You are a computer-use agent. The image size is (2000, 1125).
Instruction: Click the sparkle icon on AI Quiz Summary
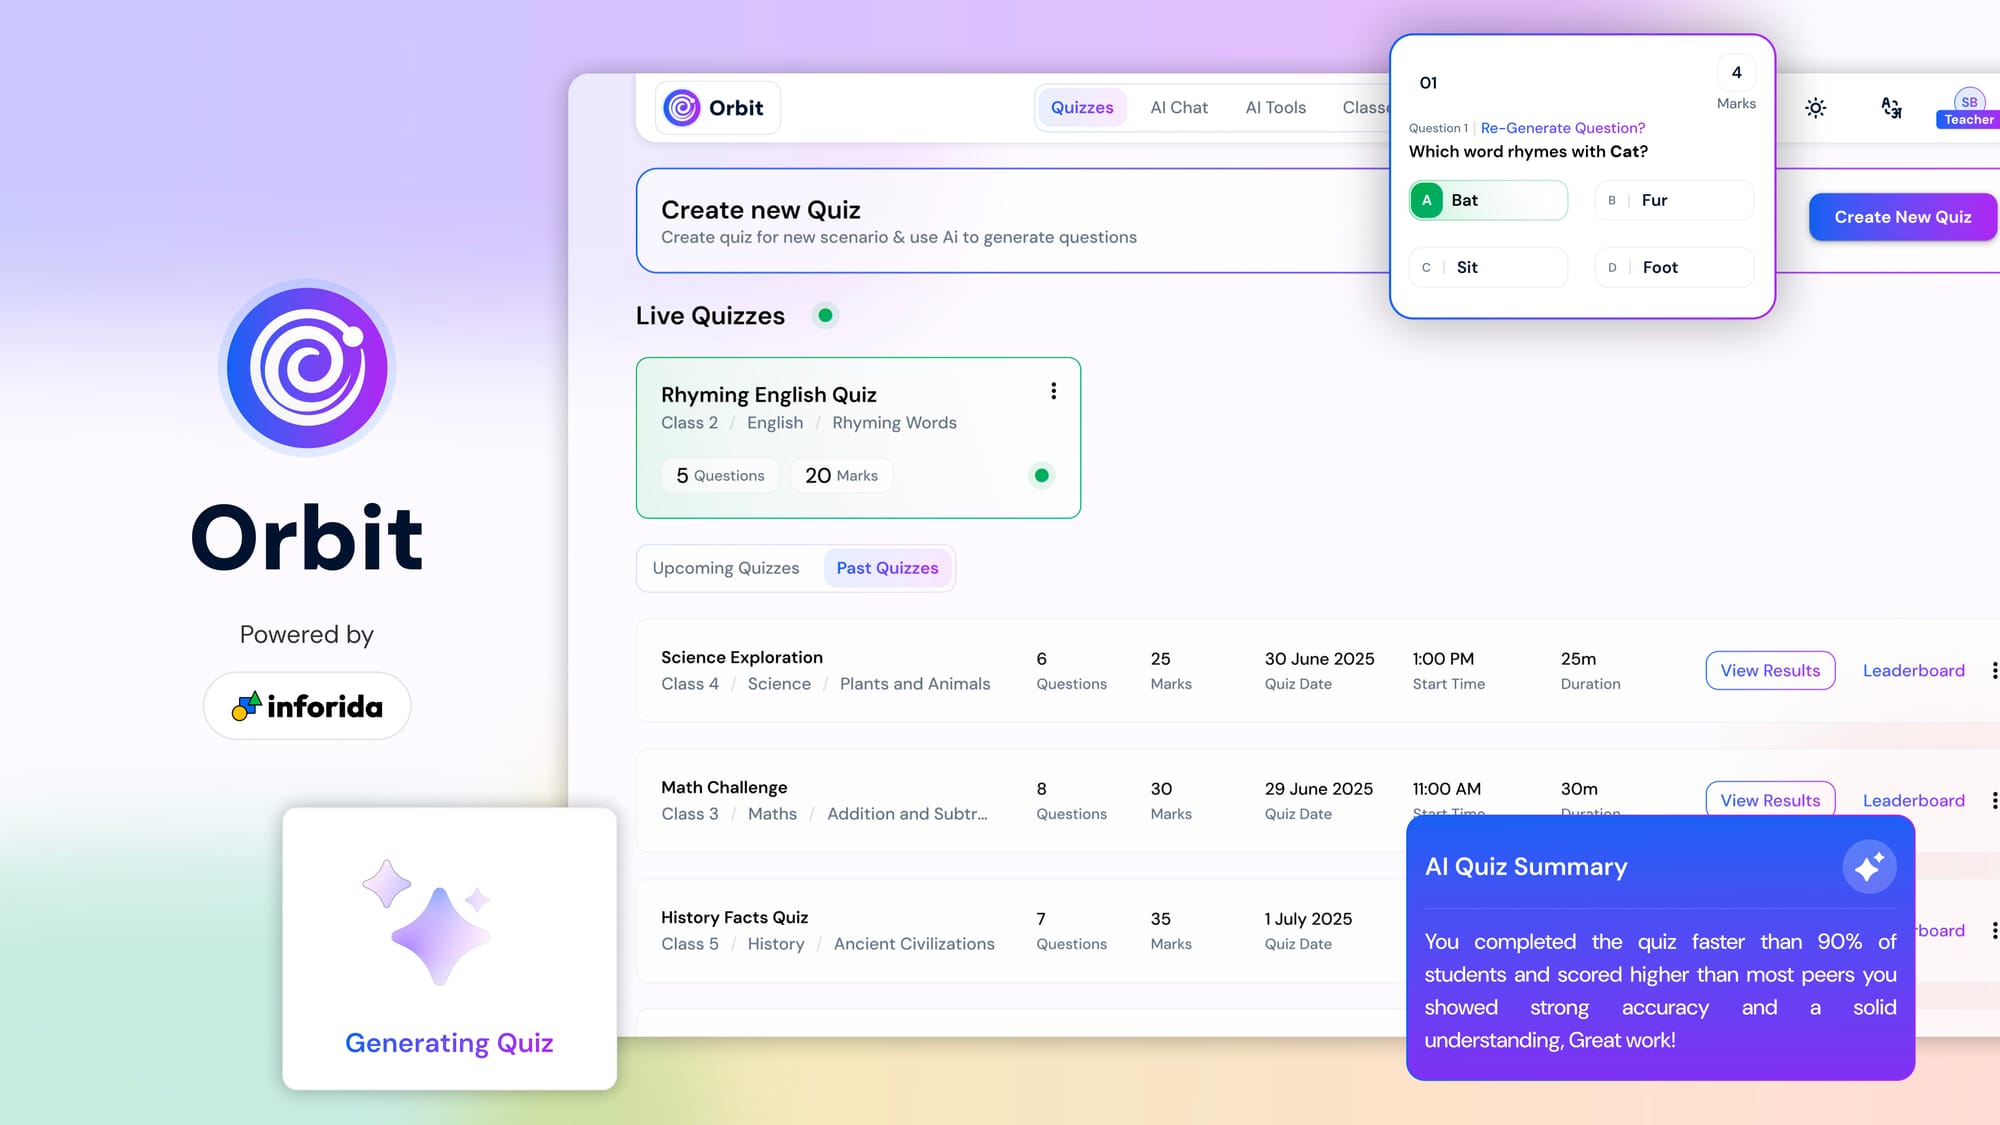click(1870, 866)
